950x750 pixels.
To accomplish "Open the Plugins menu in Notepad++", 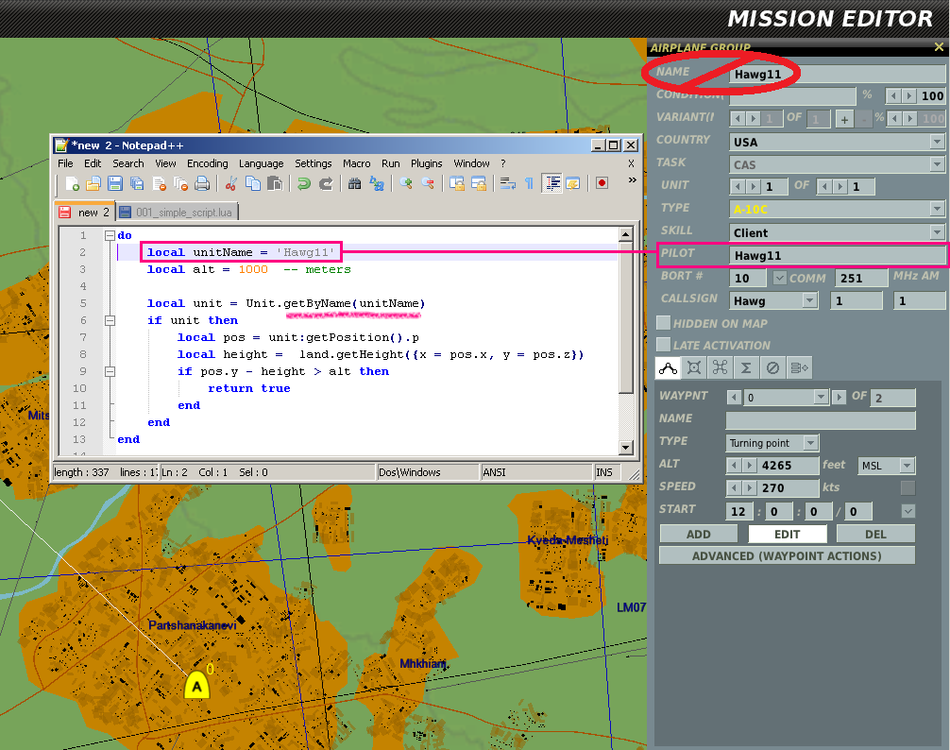I will coord(428,163).
